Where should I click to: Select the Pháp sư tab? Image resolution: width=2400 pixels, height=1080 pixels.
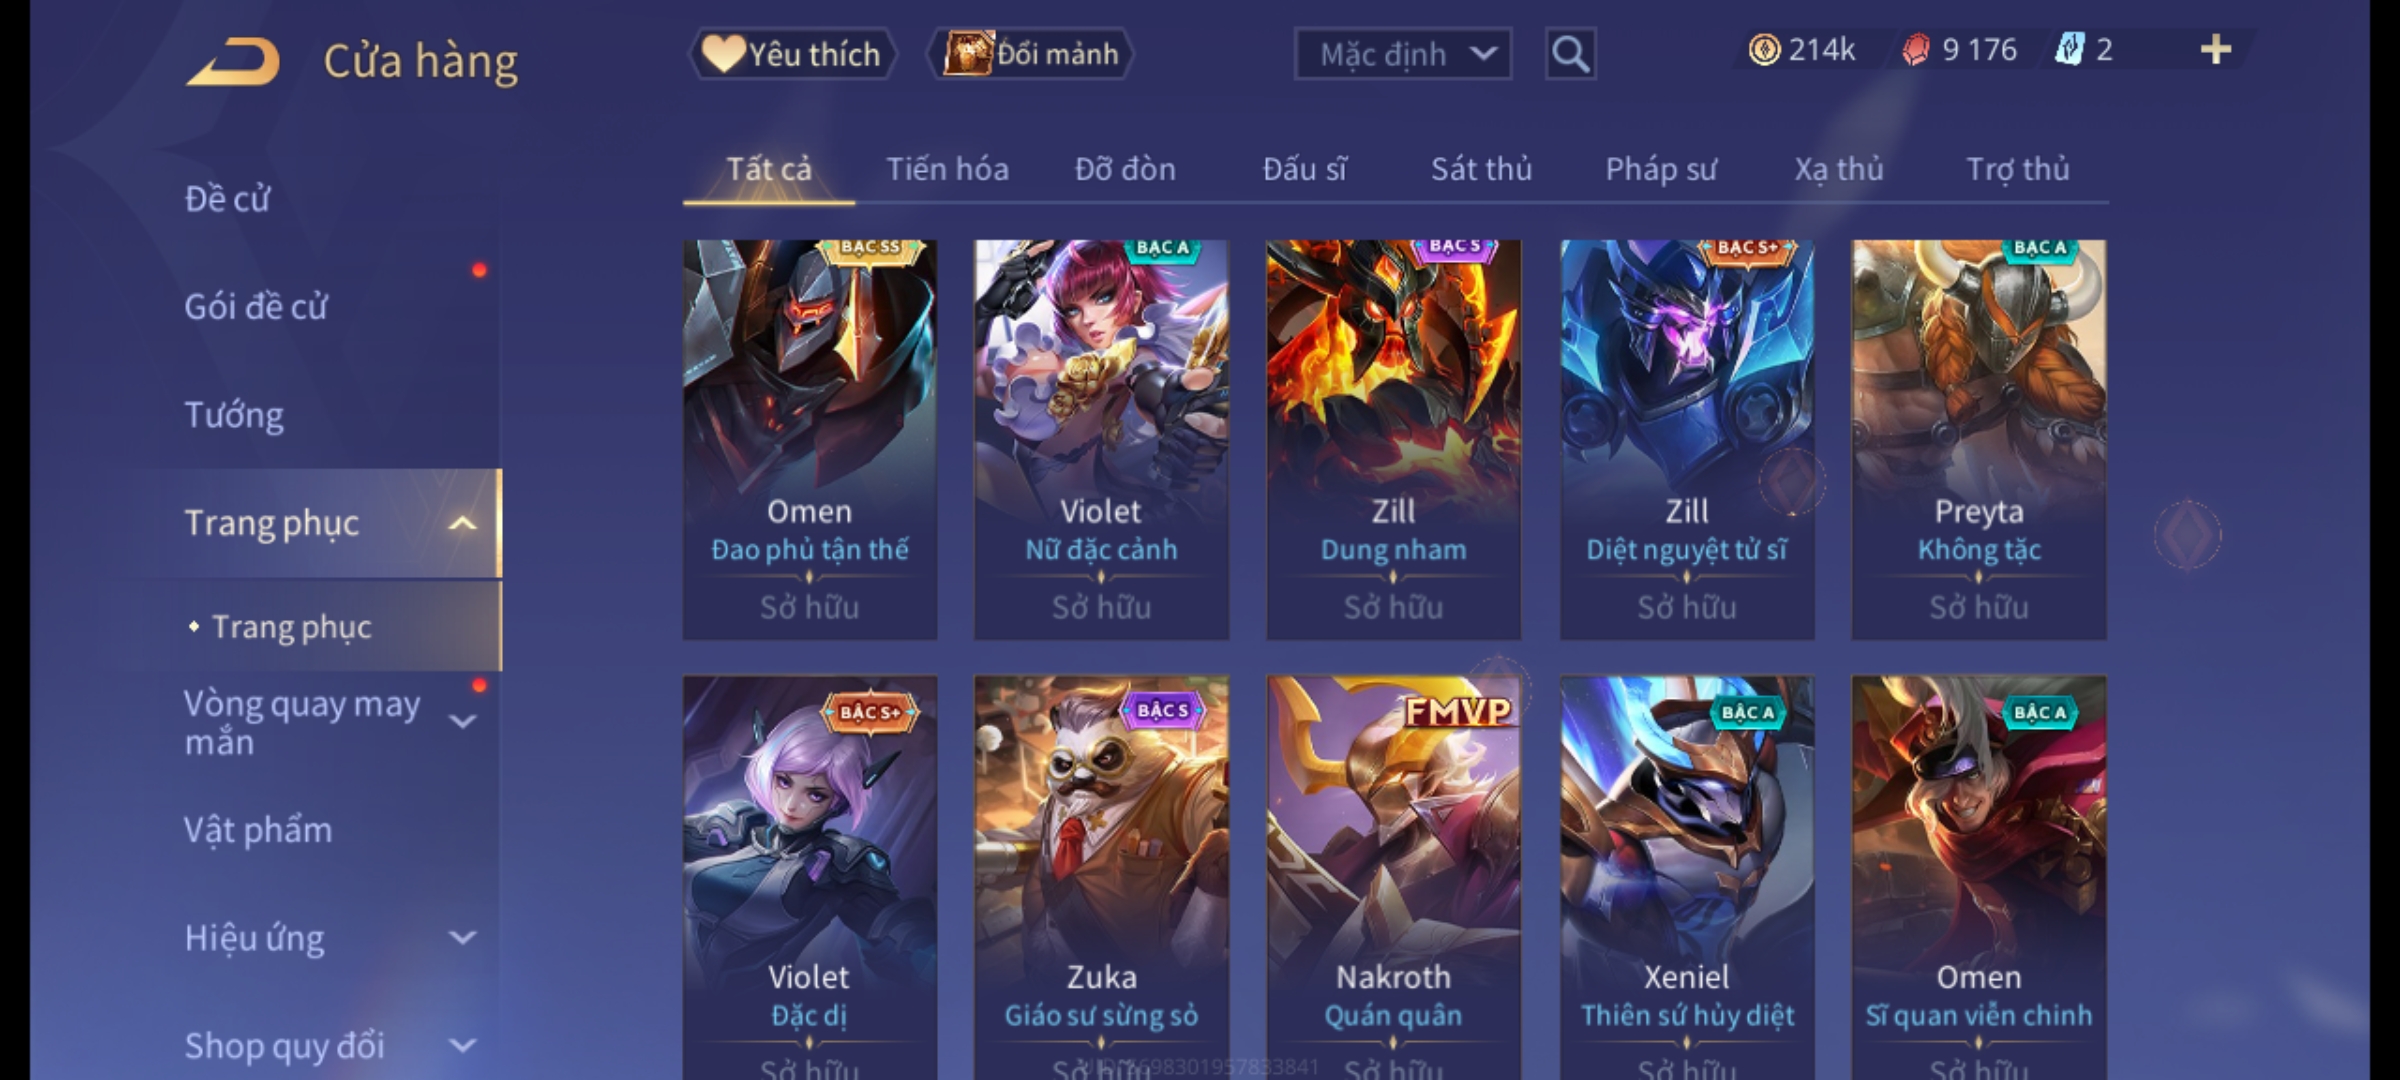pyautogui.click(x=1661, y=169)
